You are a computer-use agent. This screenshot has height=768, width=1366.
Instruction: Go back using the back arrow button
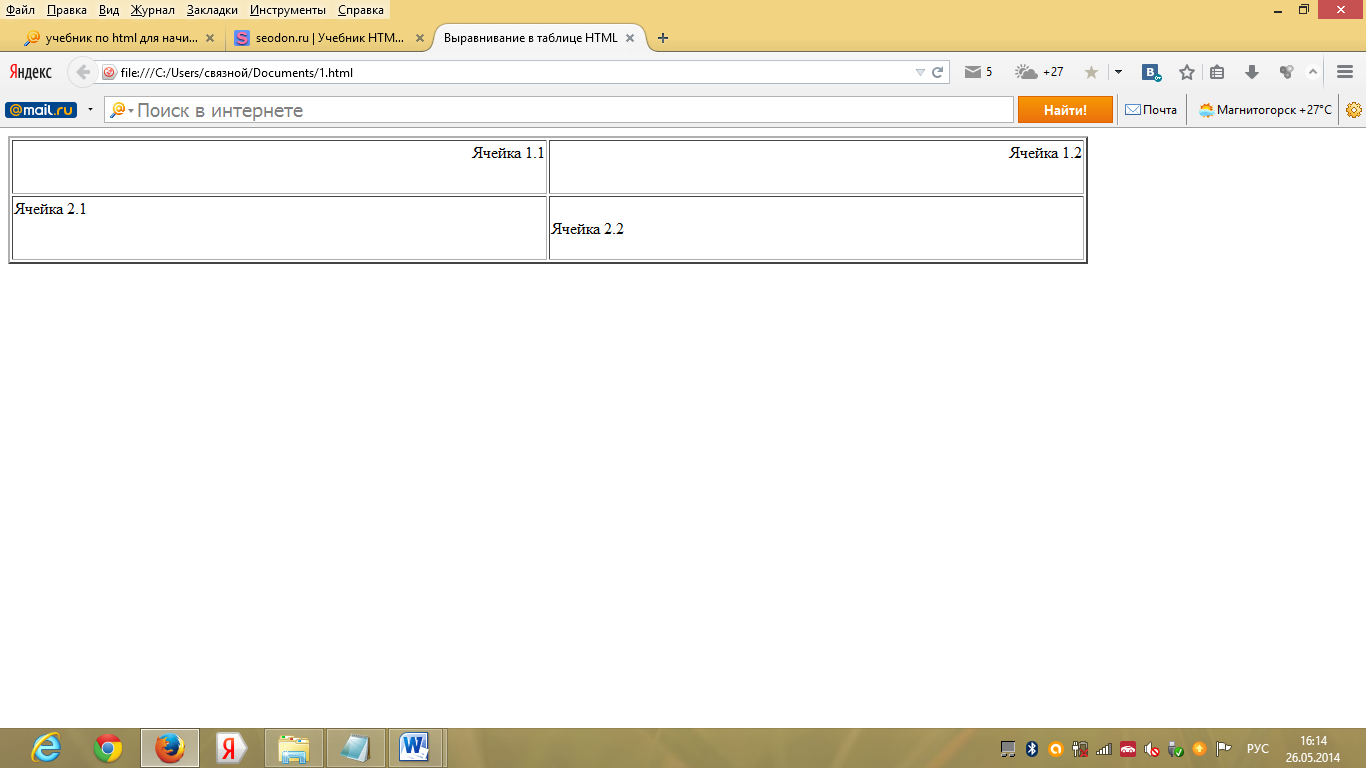pyautogui.click(x=83, y=72)
